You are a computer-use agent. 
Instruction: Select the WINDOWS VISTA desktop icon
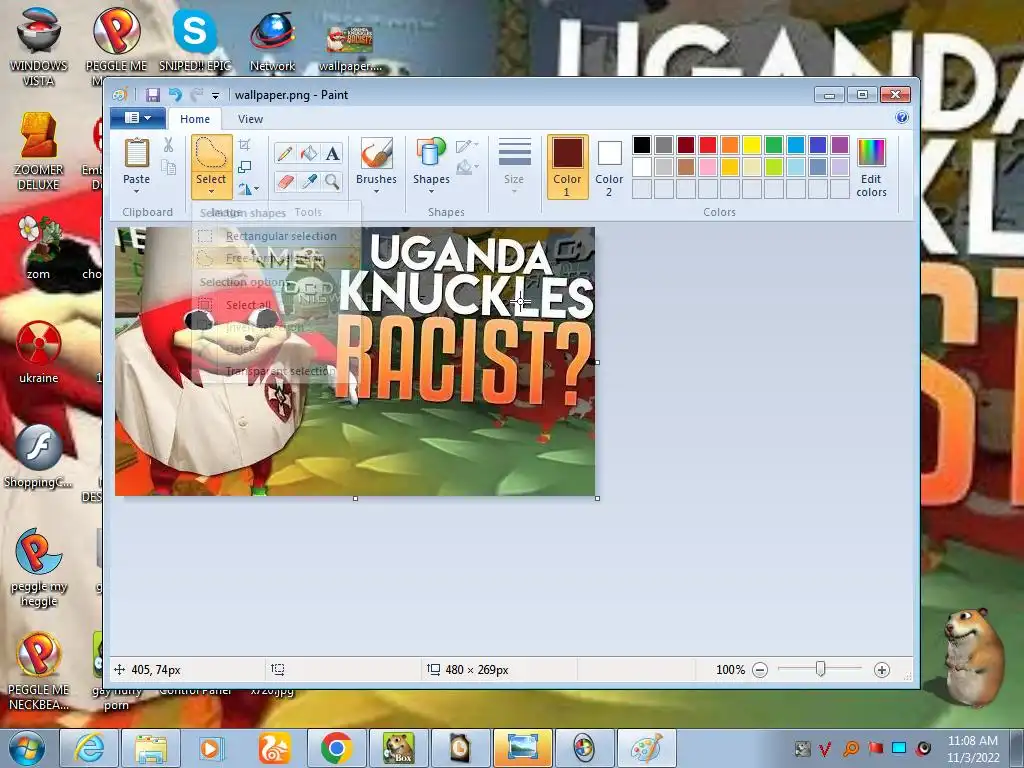39,46
